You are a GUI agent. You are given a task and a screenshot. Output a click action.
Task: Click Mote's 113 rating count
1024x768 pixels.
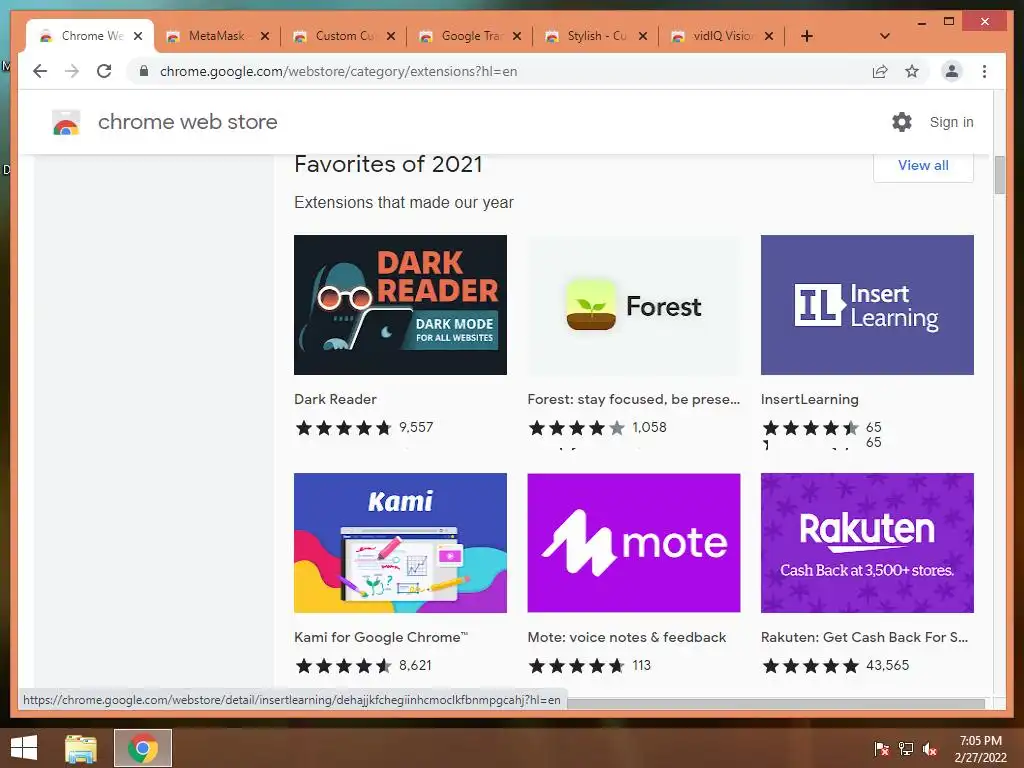tap(641, 665)
